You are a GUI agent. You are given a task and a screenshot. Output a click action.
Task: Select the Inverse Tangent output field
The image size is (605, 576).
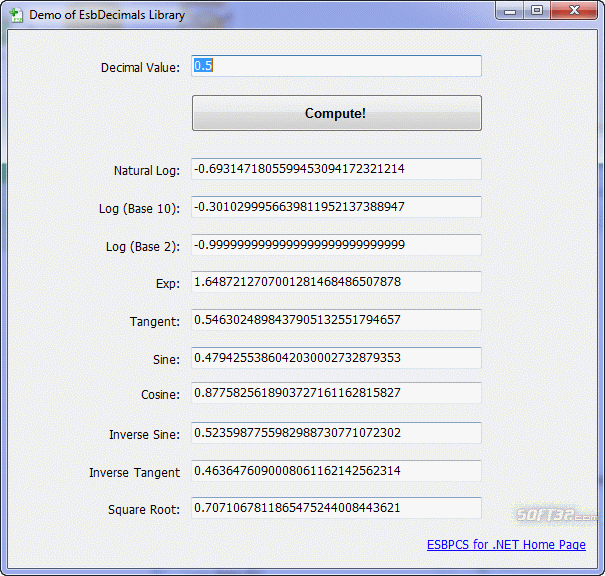(x=336, y=471)
